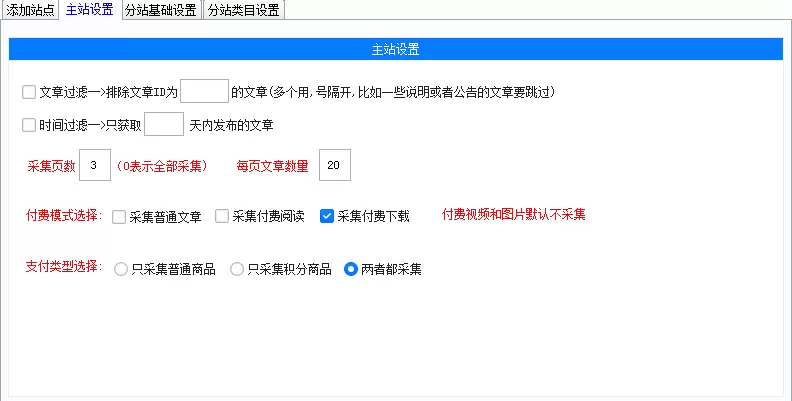Select the 只采集积分商品 radio button
Viewport: 792px width, 401px height.
point(237,270)
